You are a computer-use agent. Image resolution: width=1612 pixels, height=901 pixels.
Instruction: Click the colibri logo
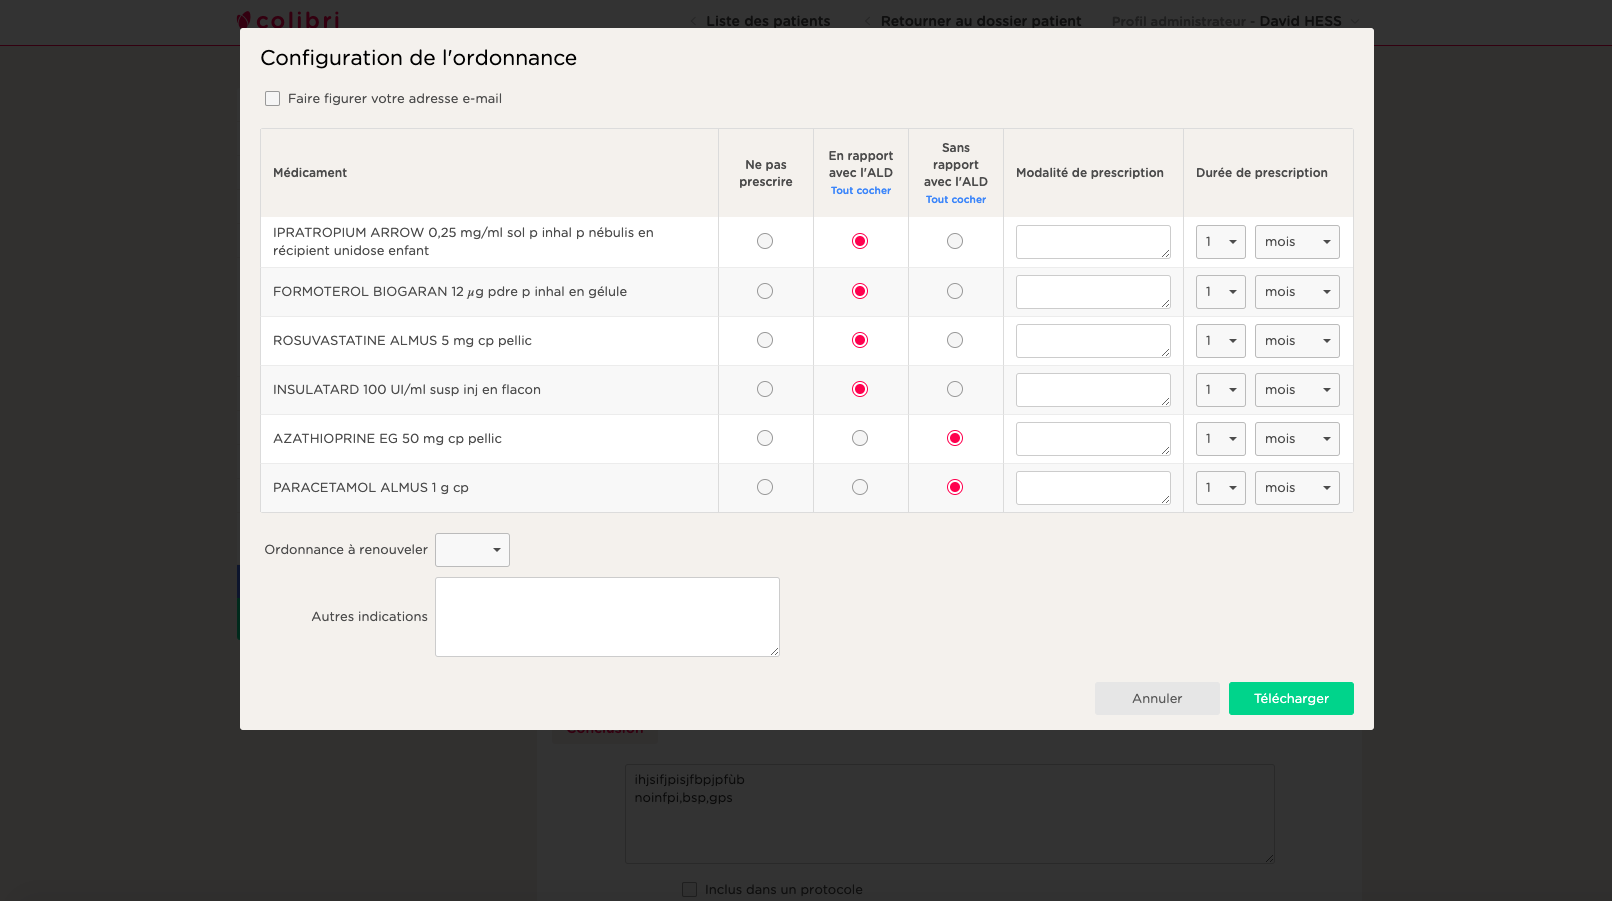[x=288, y=19]
